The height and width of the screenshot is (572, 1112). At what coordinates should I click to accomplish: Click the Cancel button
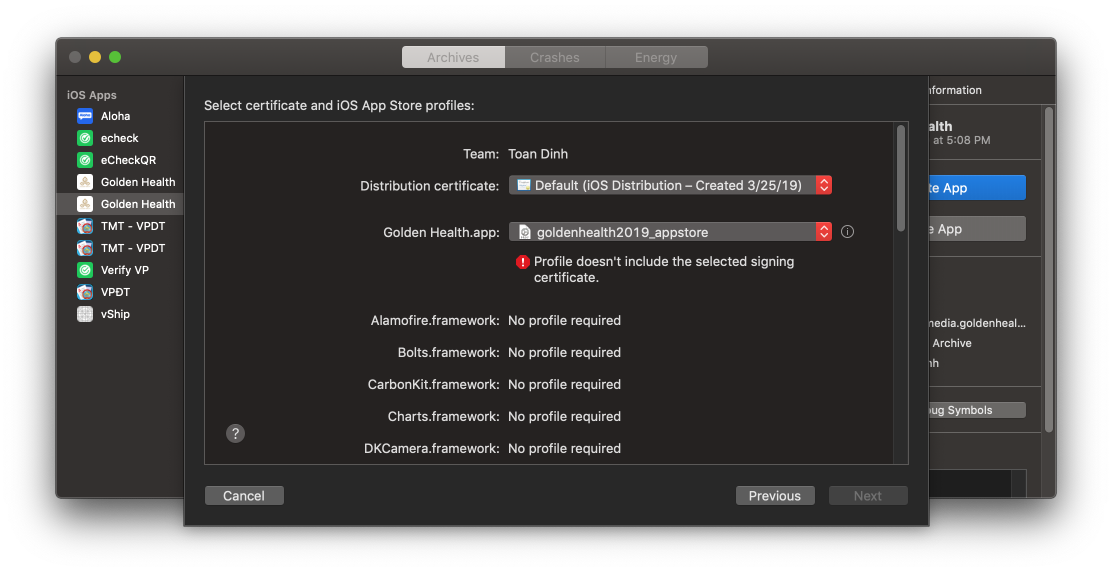click(244, 496)
